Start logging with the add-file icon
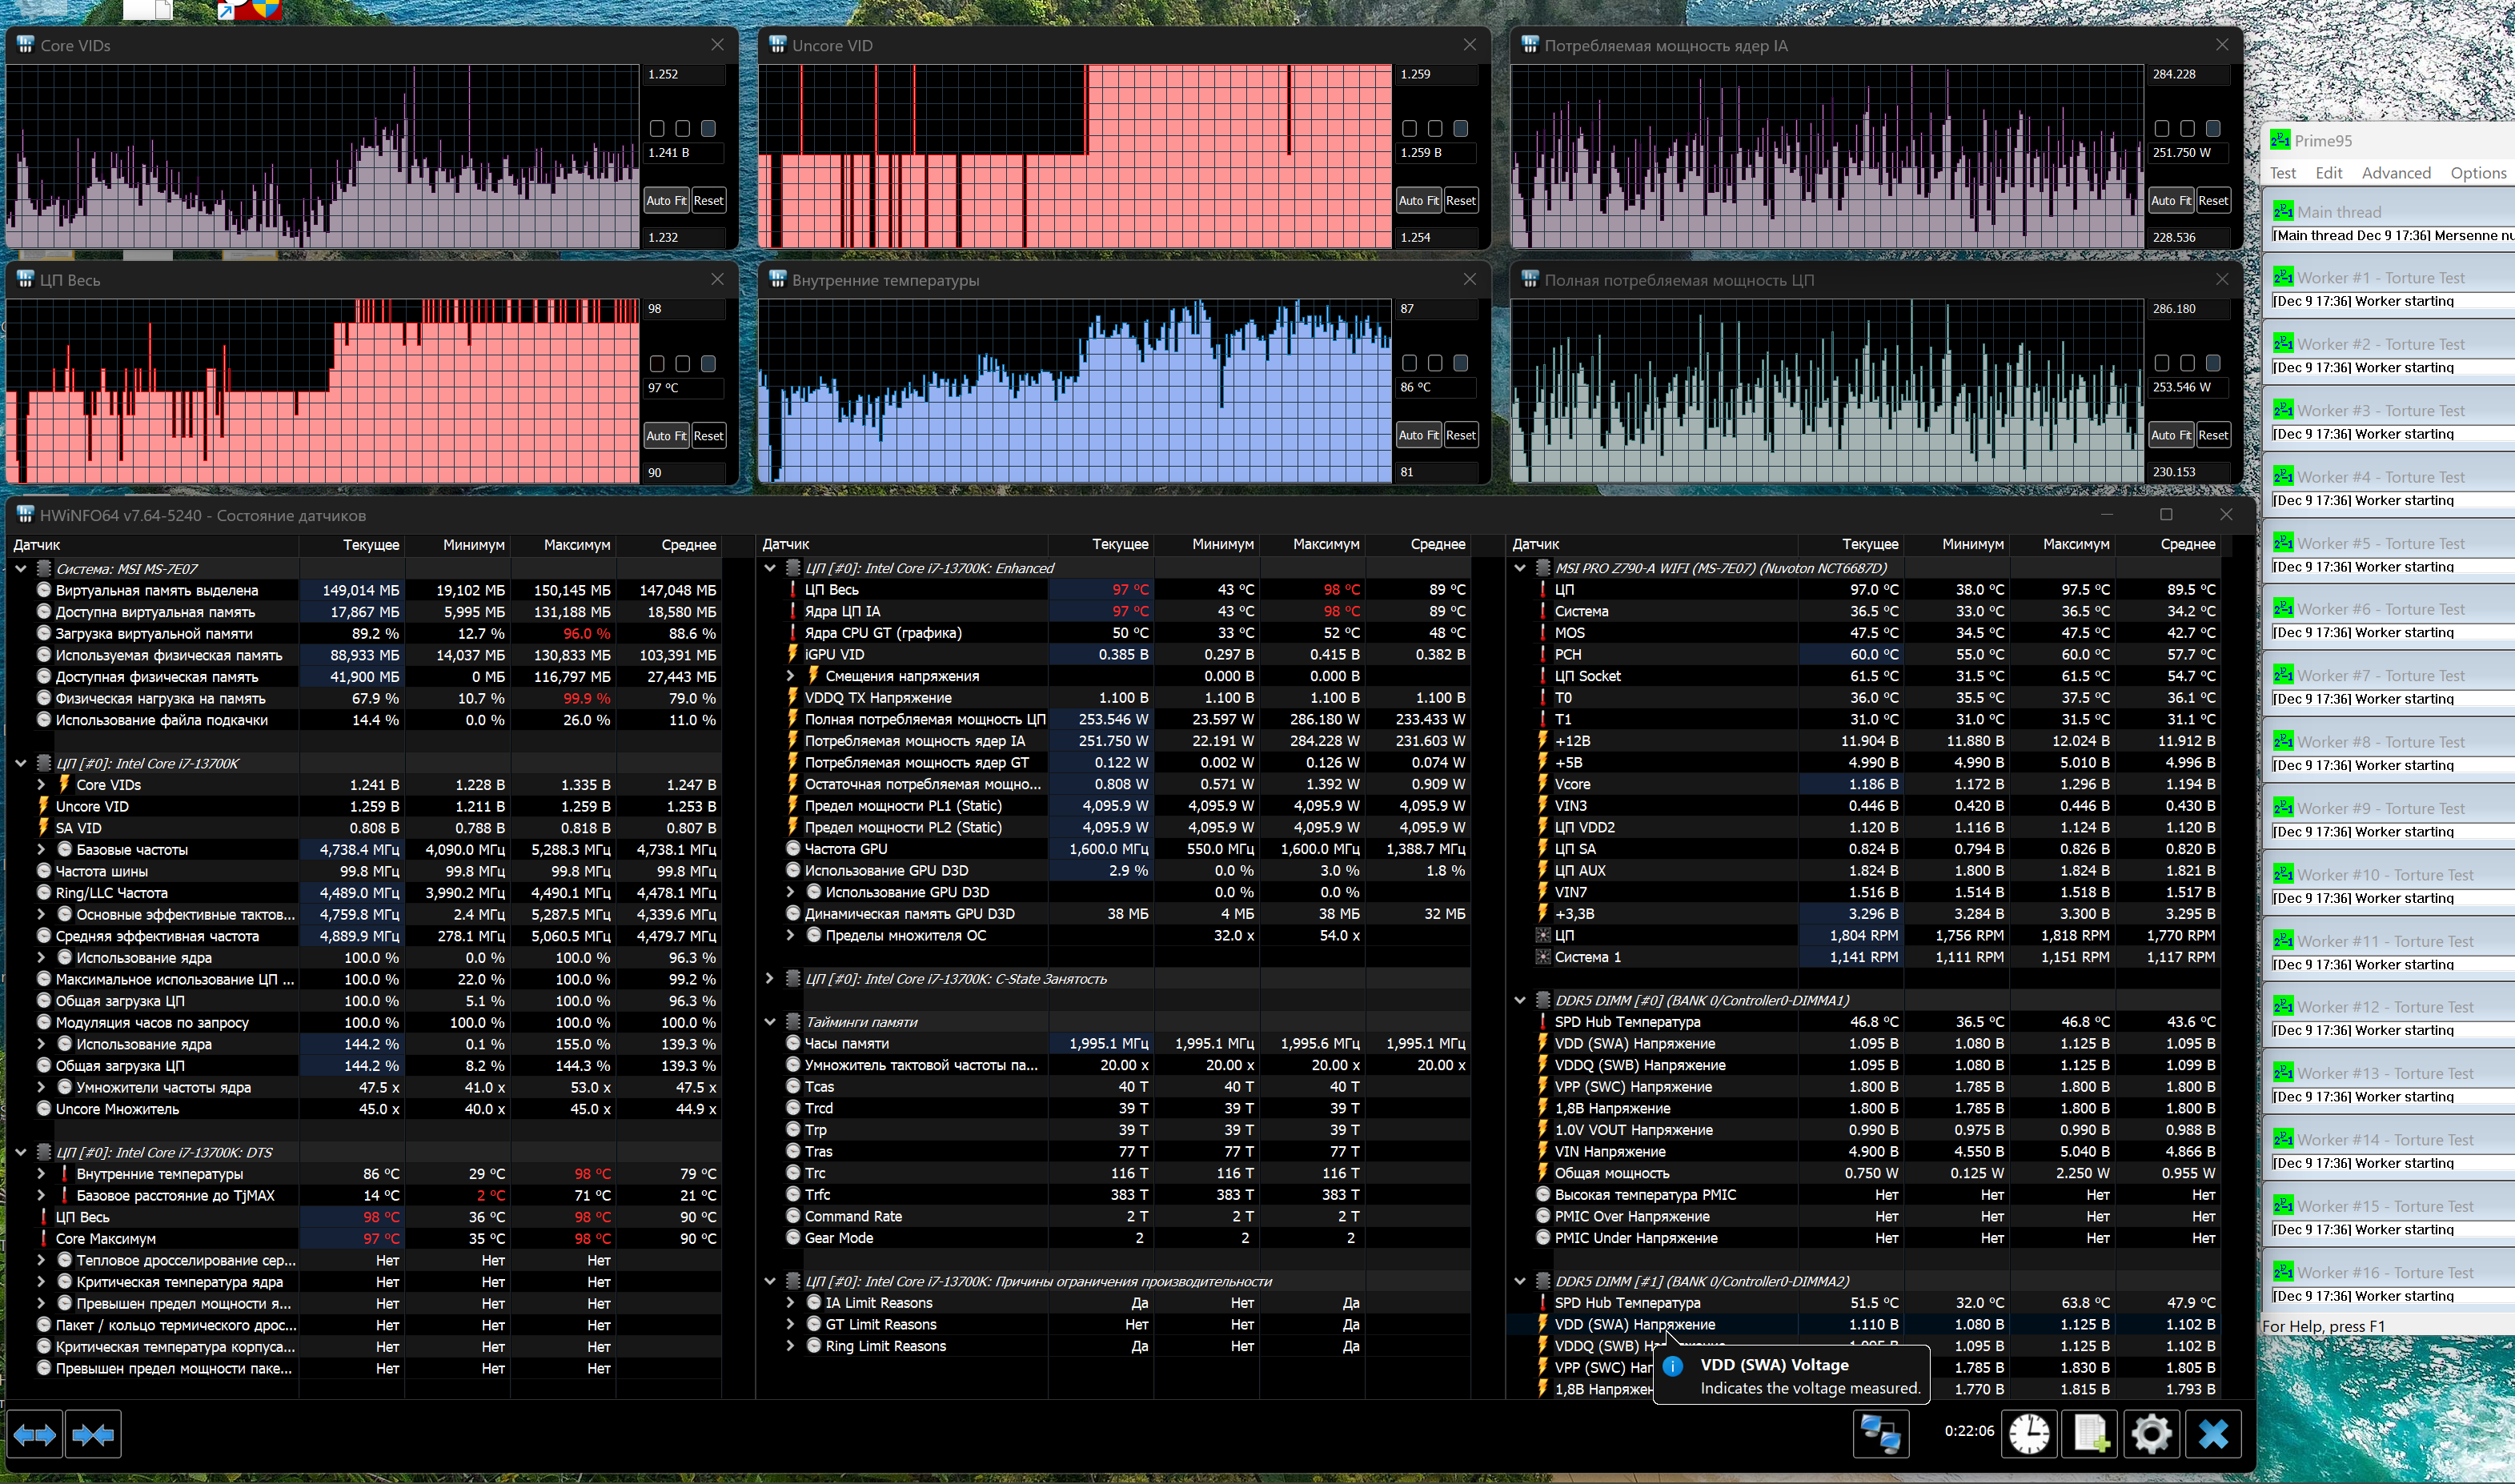This screenshot has width=2515, height=1484. coord(2091,1434)
